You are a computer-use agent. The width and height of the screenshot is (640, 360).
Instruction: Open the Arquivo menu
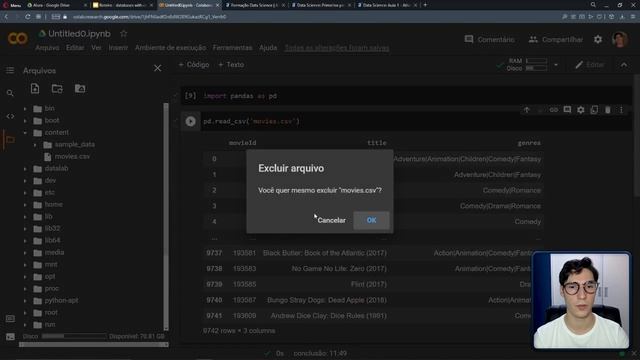(x=47, y=48)
